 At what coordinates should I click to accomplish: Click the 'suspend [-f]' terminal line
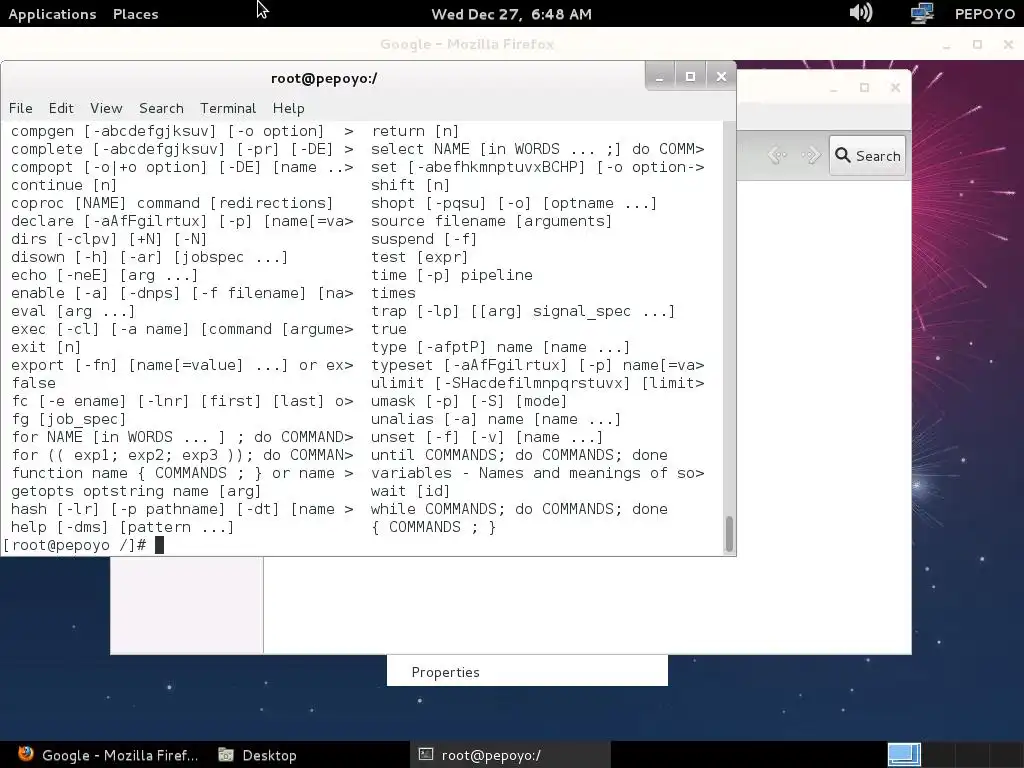(x=424, y=239)
